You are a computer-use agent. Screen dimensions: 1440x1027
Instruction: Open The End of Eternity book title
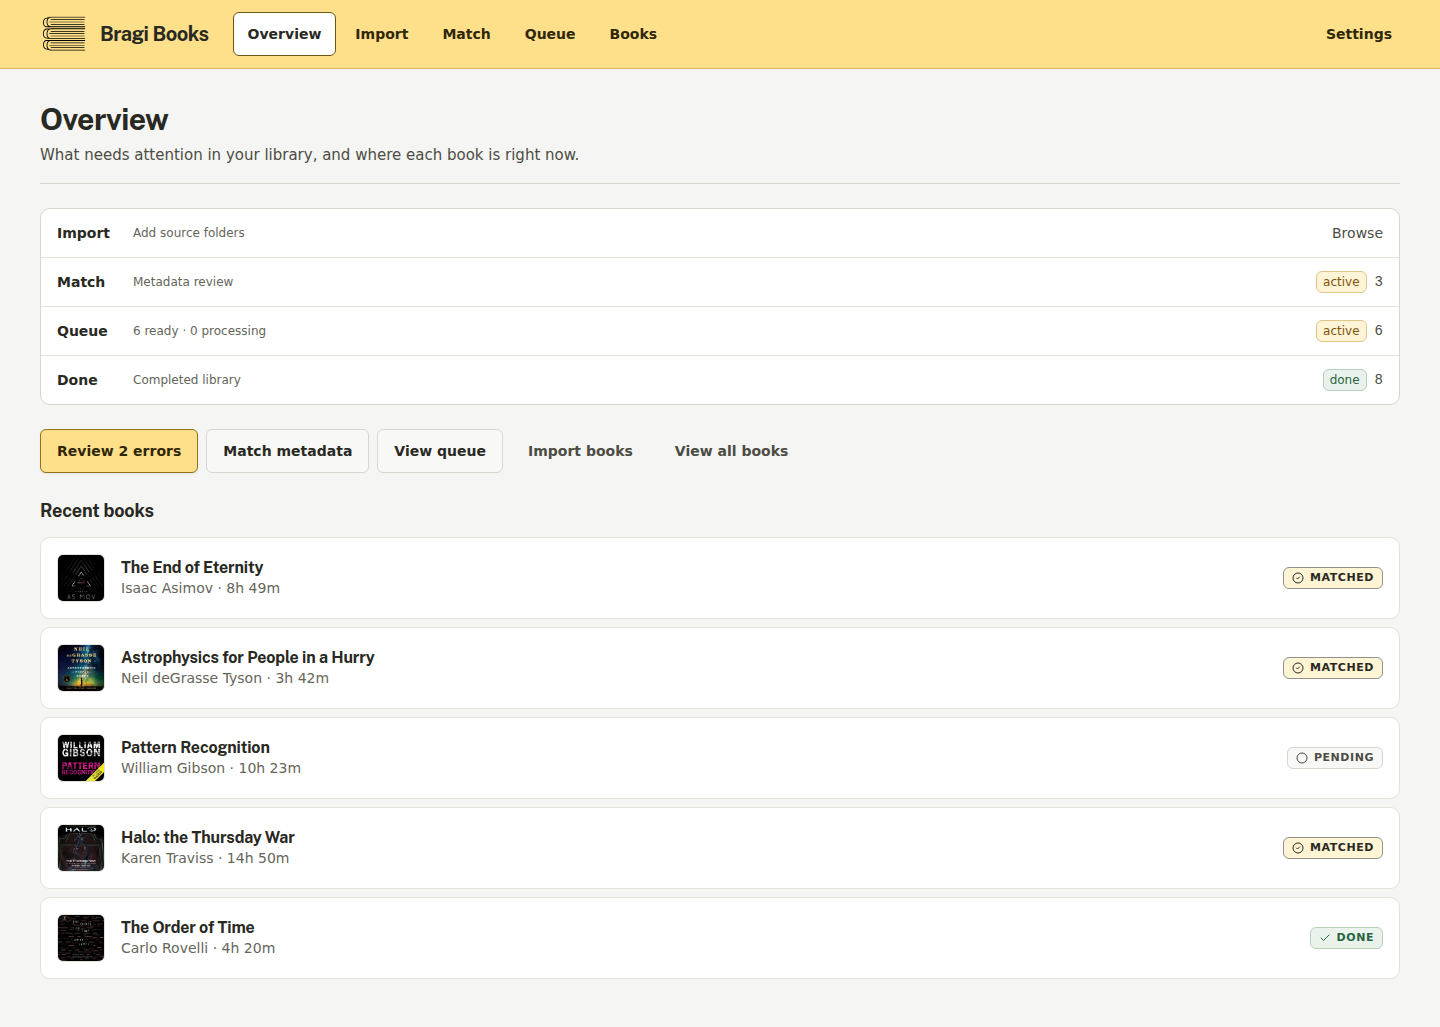pos(192,567)
